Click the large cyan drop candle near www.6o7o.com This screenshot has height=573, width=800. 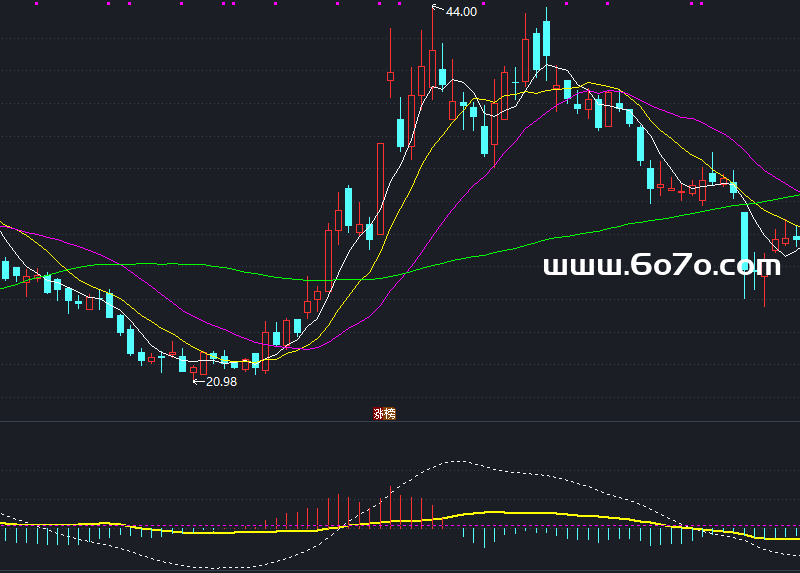744,240
